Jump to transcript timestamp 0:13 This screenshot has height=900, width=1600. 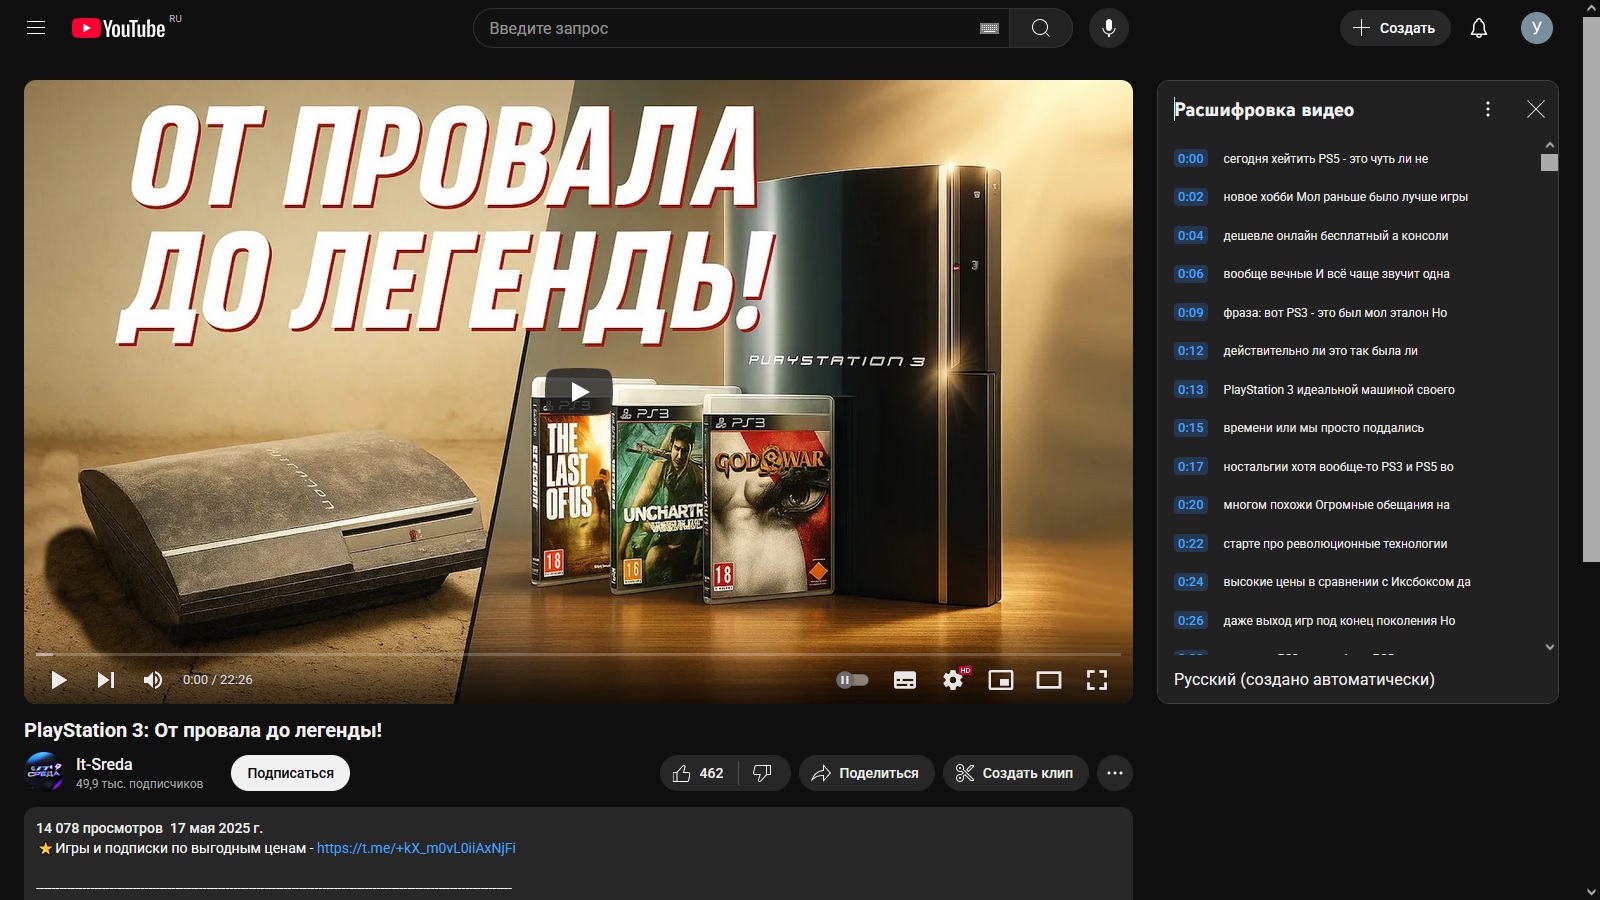point(1190,390)
